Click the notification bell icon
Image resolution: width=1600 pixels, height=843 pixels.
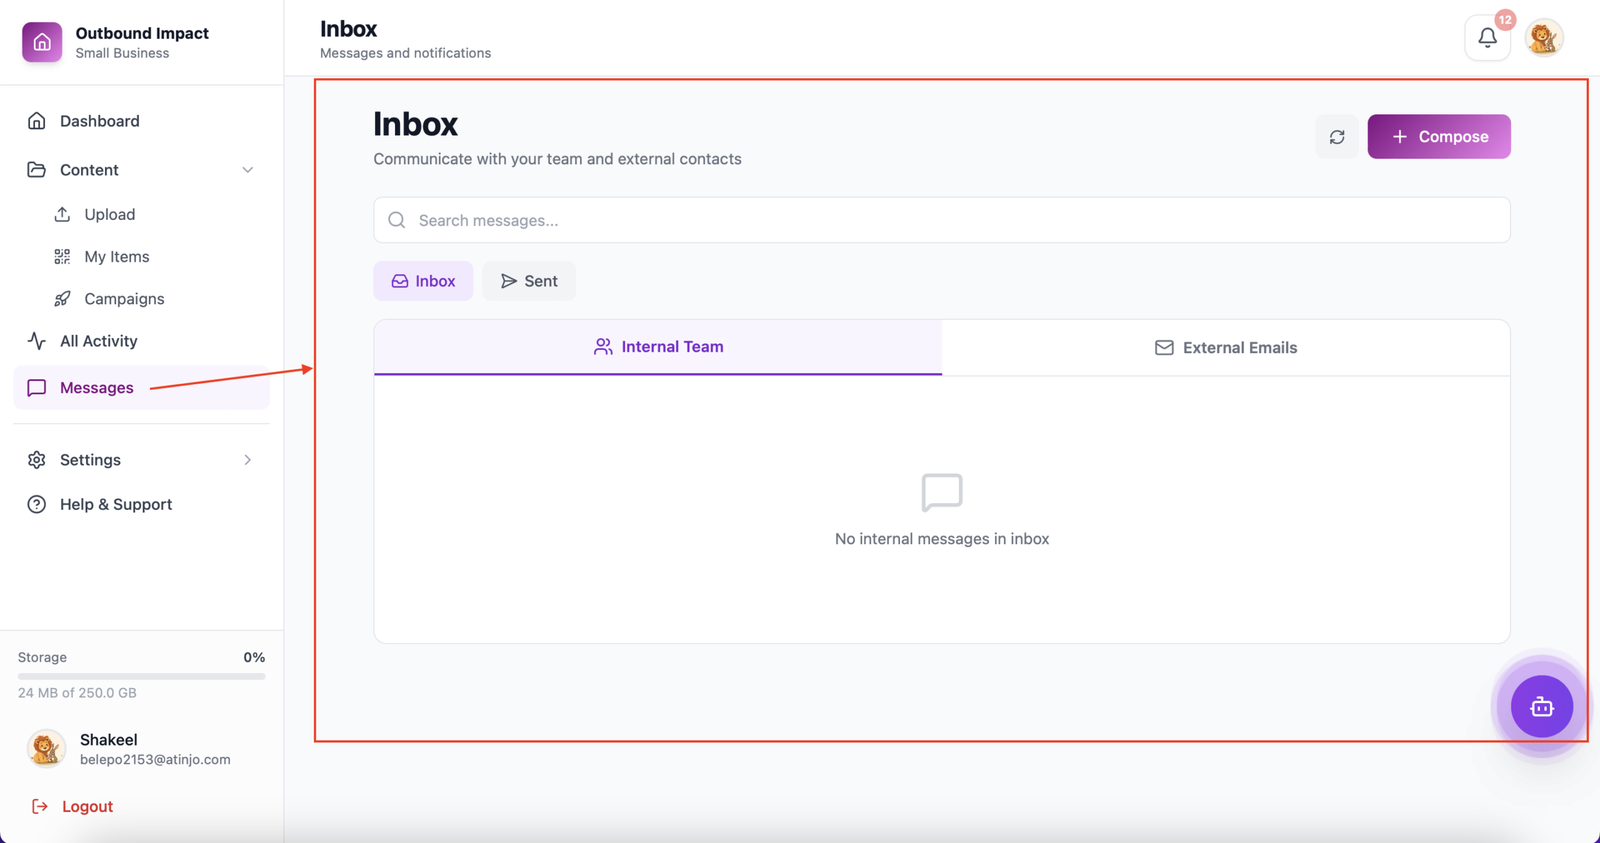coord(1487,38)
